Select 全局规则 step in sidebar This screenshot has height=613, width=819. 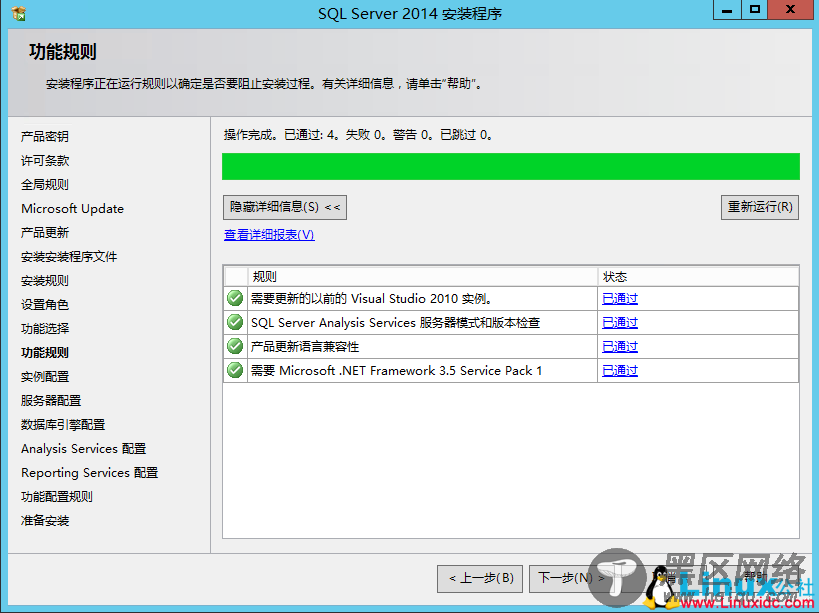click(x=45, y=184)
